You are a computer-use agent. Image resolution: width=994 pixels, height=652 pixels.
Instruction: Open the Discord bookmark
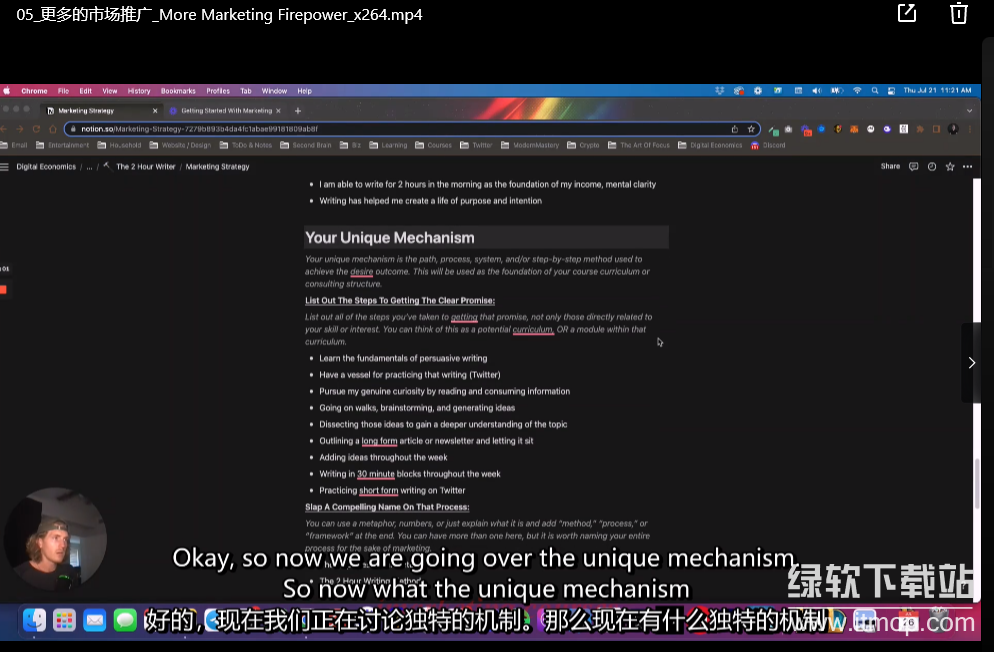[x=772, y=145]
